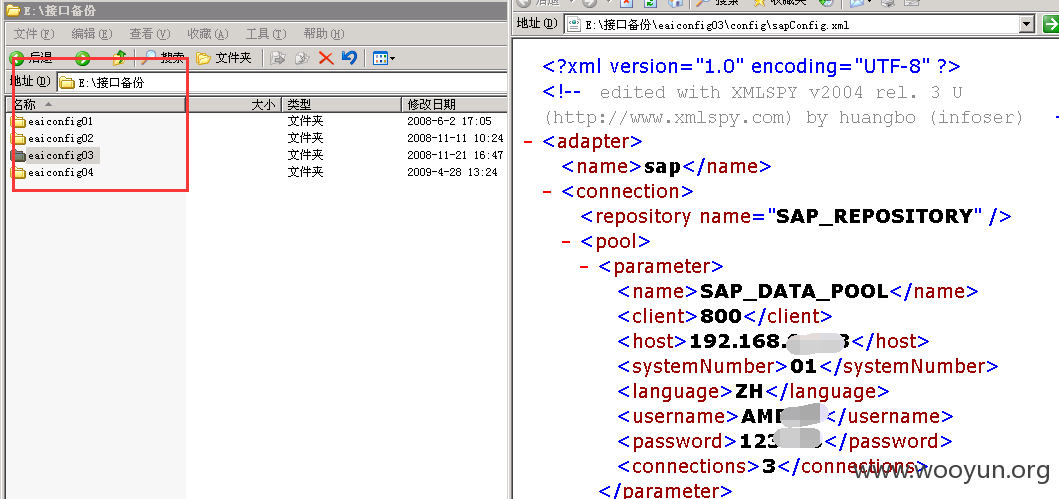Click the Move To toolbar icon
The image size is (1059, 499).
point(277,58)
